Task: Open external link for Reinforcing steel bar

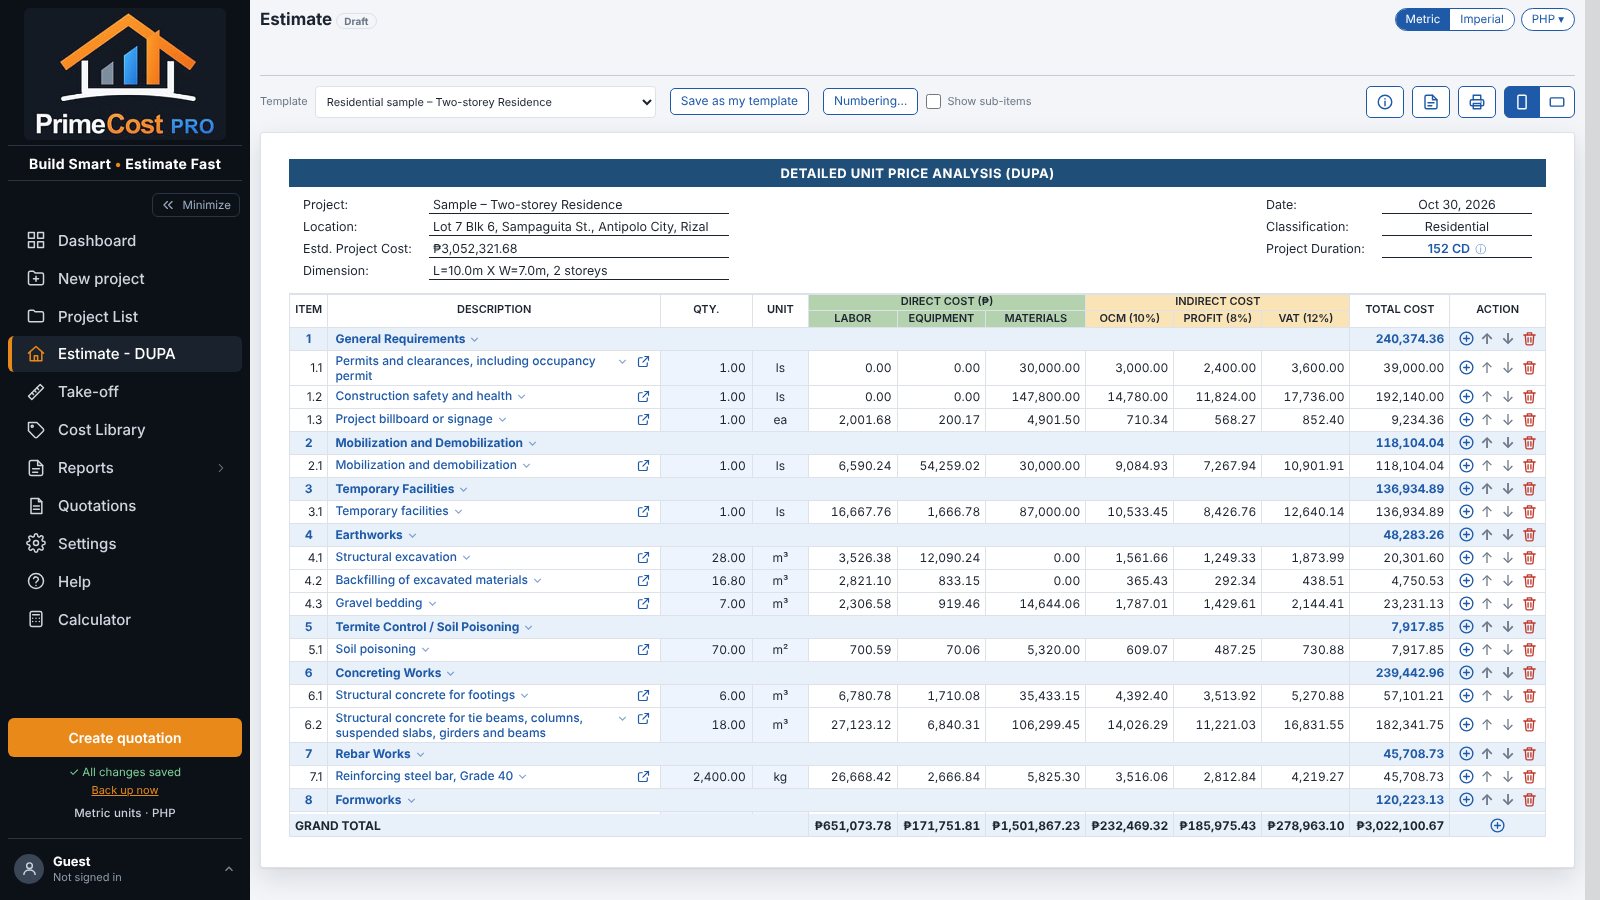Action: 643,777
